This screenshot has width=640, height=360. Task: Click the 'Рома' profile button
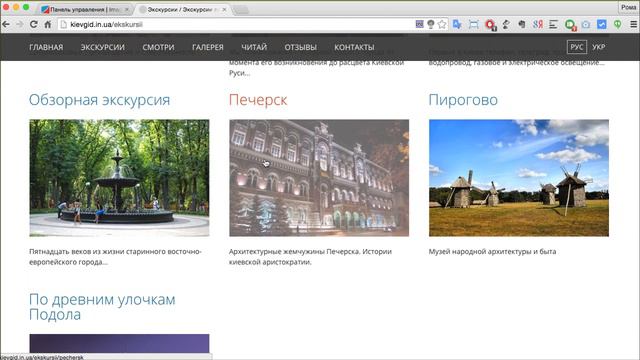[629, 7]
